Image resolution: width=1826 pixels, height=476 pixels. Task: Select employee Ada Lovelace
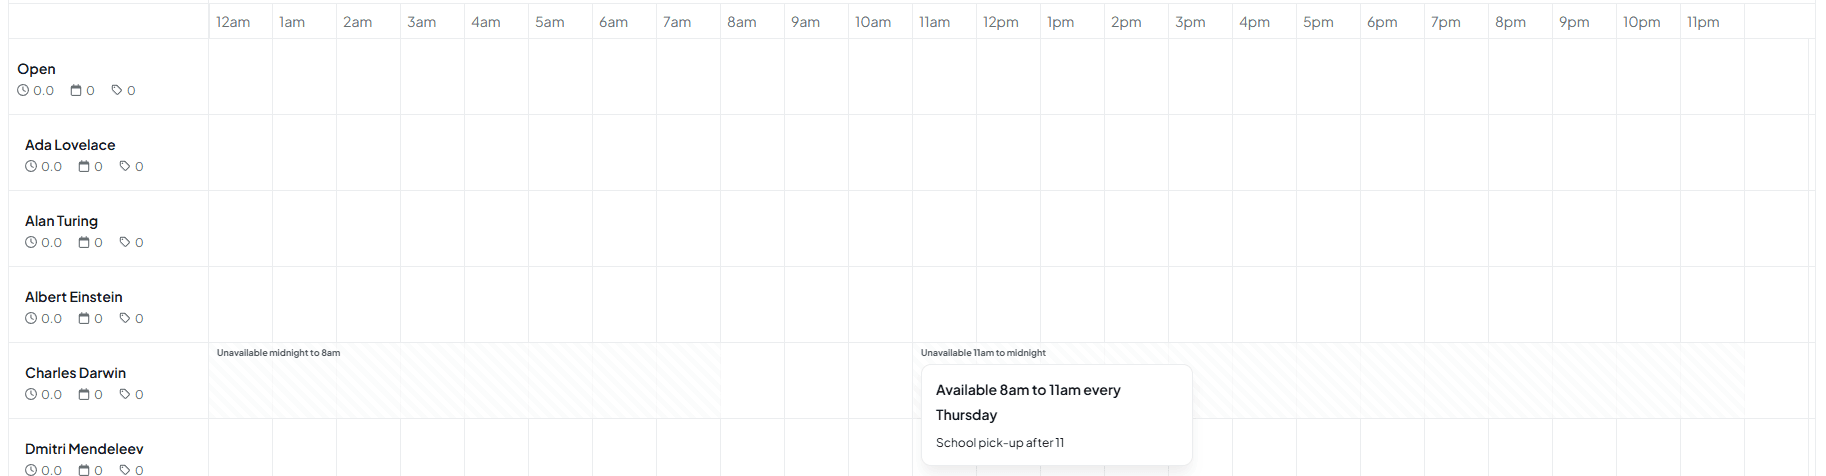point(70,145)
